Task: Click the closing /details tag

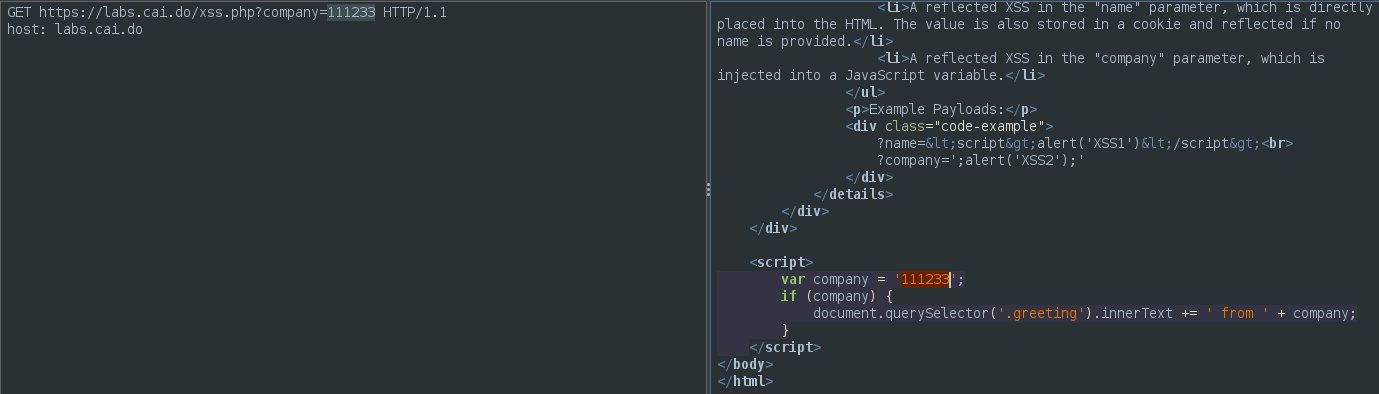Action: coord(853,194)
